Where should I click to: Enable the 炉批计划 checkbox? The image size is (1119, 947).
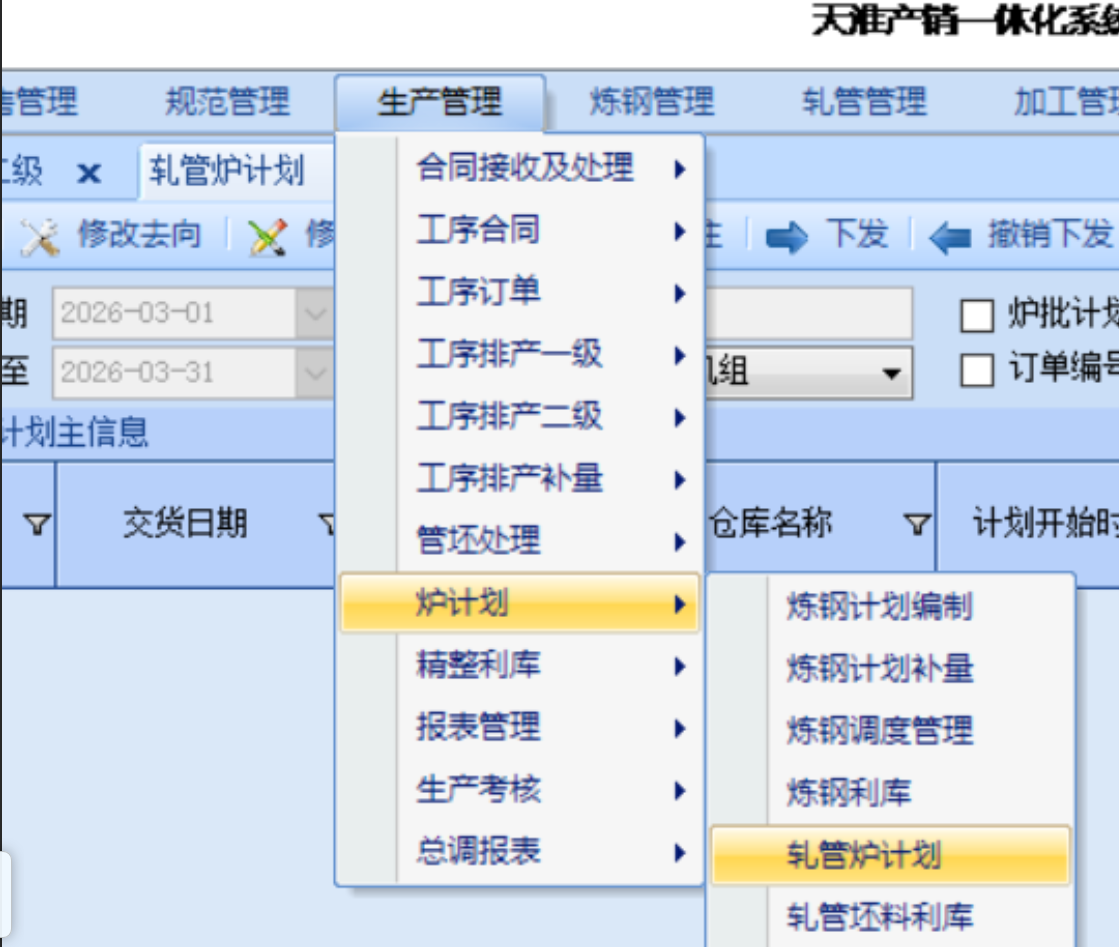[x=976, y=316]
